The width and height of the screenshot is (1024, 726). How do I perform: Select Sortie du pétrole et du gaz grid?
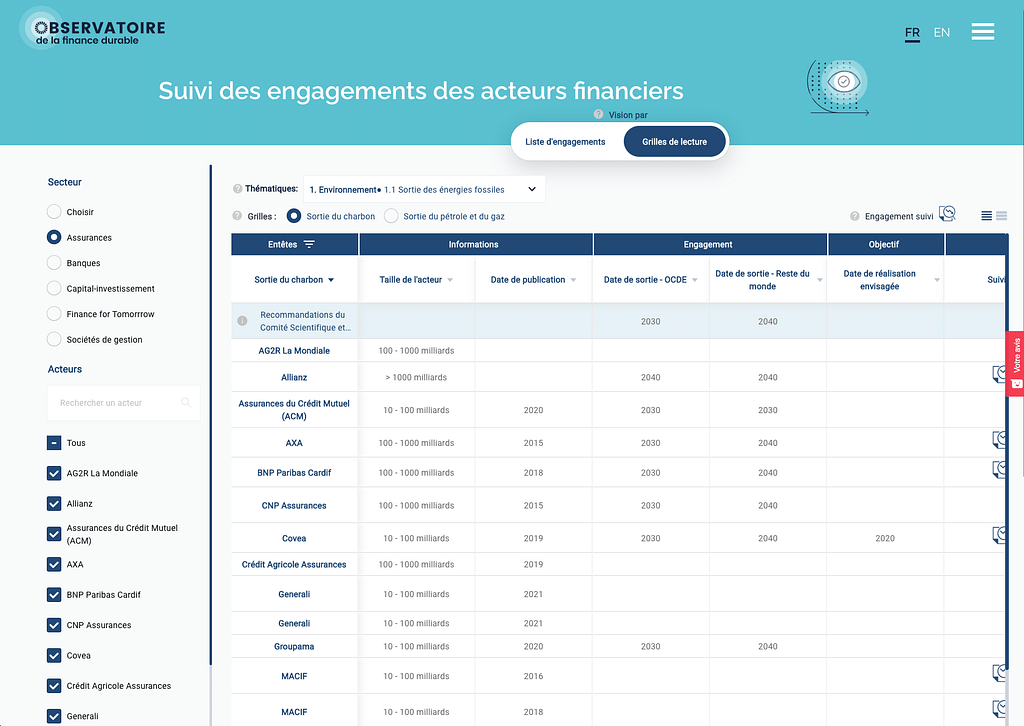click(391, 216)
